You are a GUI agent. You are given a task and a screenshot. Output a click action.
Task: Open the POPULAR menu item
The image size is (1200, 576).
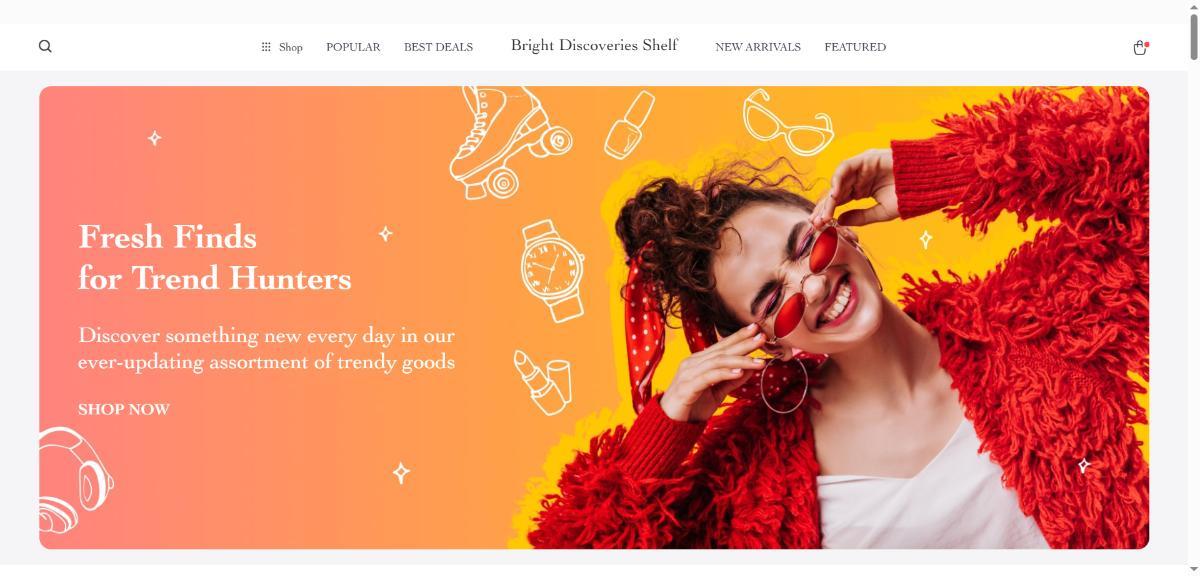click(x=353, y=47)
